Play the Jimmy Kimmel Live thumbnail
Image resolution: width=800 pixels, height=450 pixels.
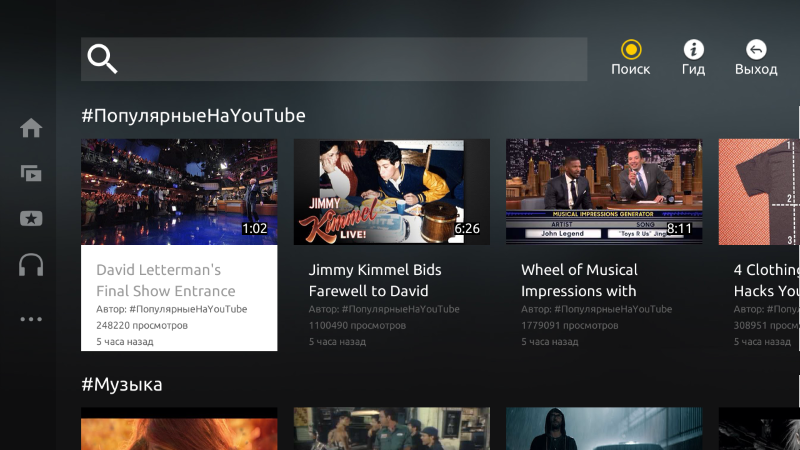coord(392,192)
